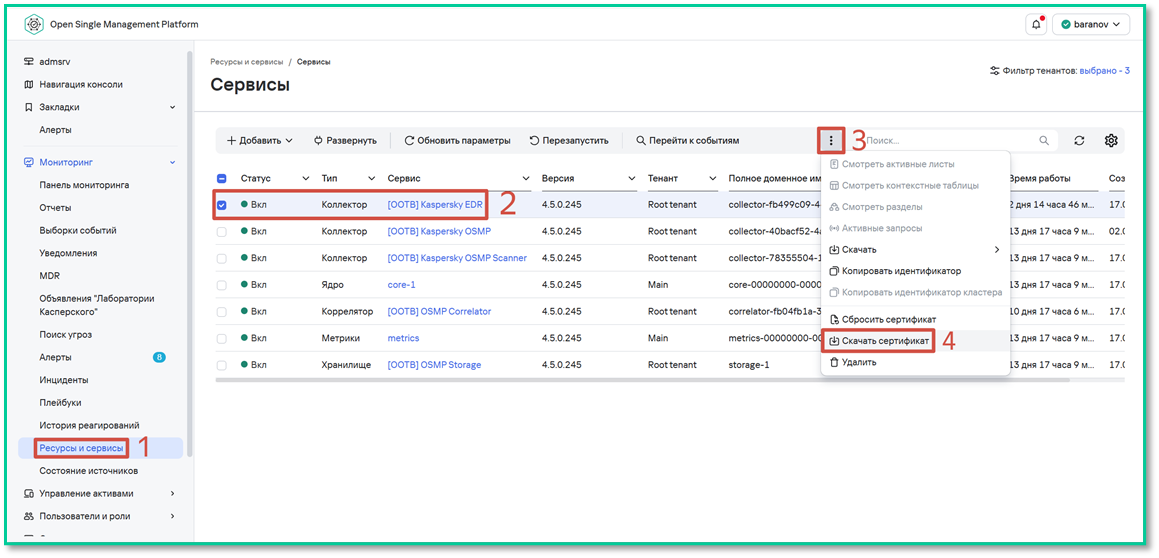Open the notifications bell icon
This screenshot has width=1159, height=558.
point(1036,24)
